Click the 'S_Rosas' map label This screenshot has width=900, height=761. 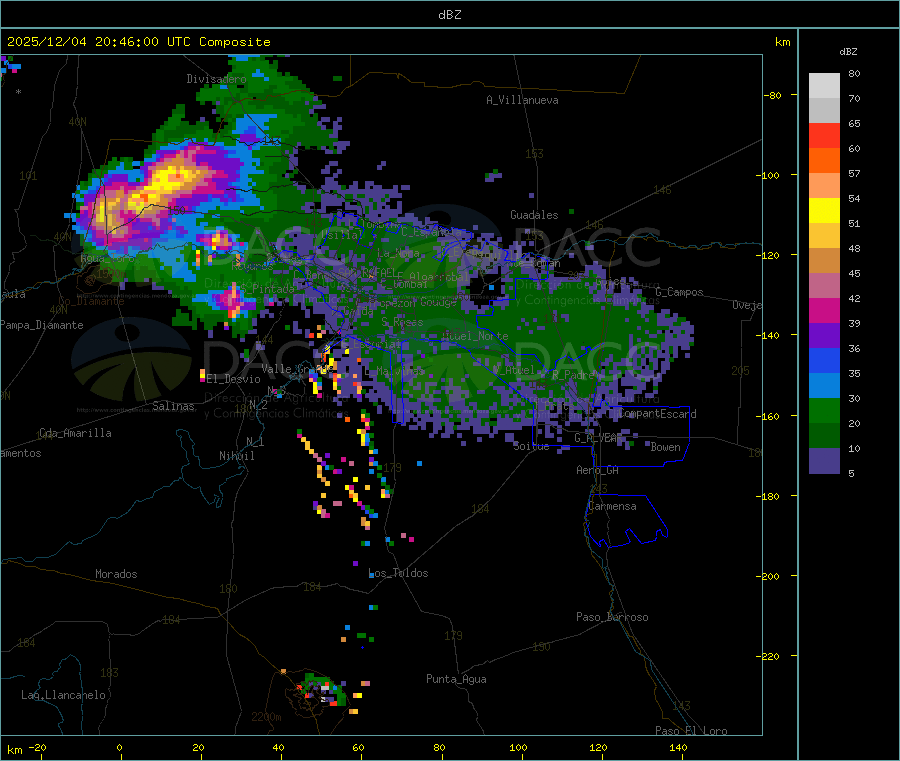(x=402, y=322)
